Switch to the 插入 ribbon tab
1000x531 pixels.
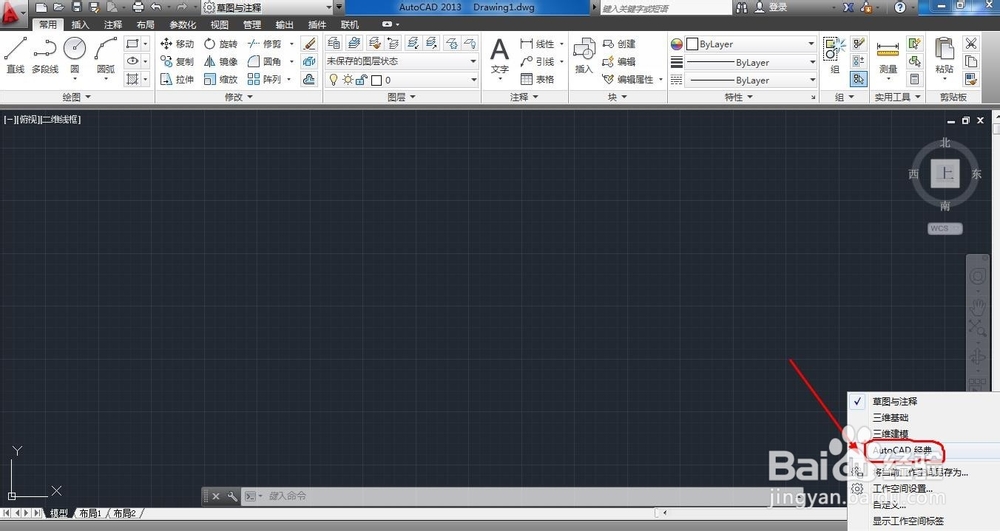[80, 25]
